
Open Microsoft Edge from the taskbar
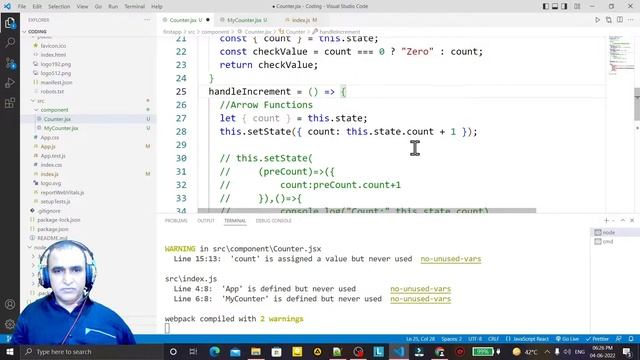tap(215, 351)
